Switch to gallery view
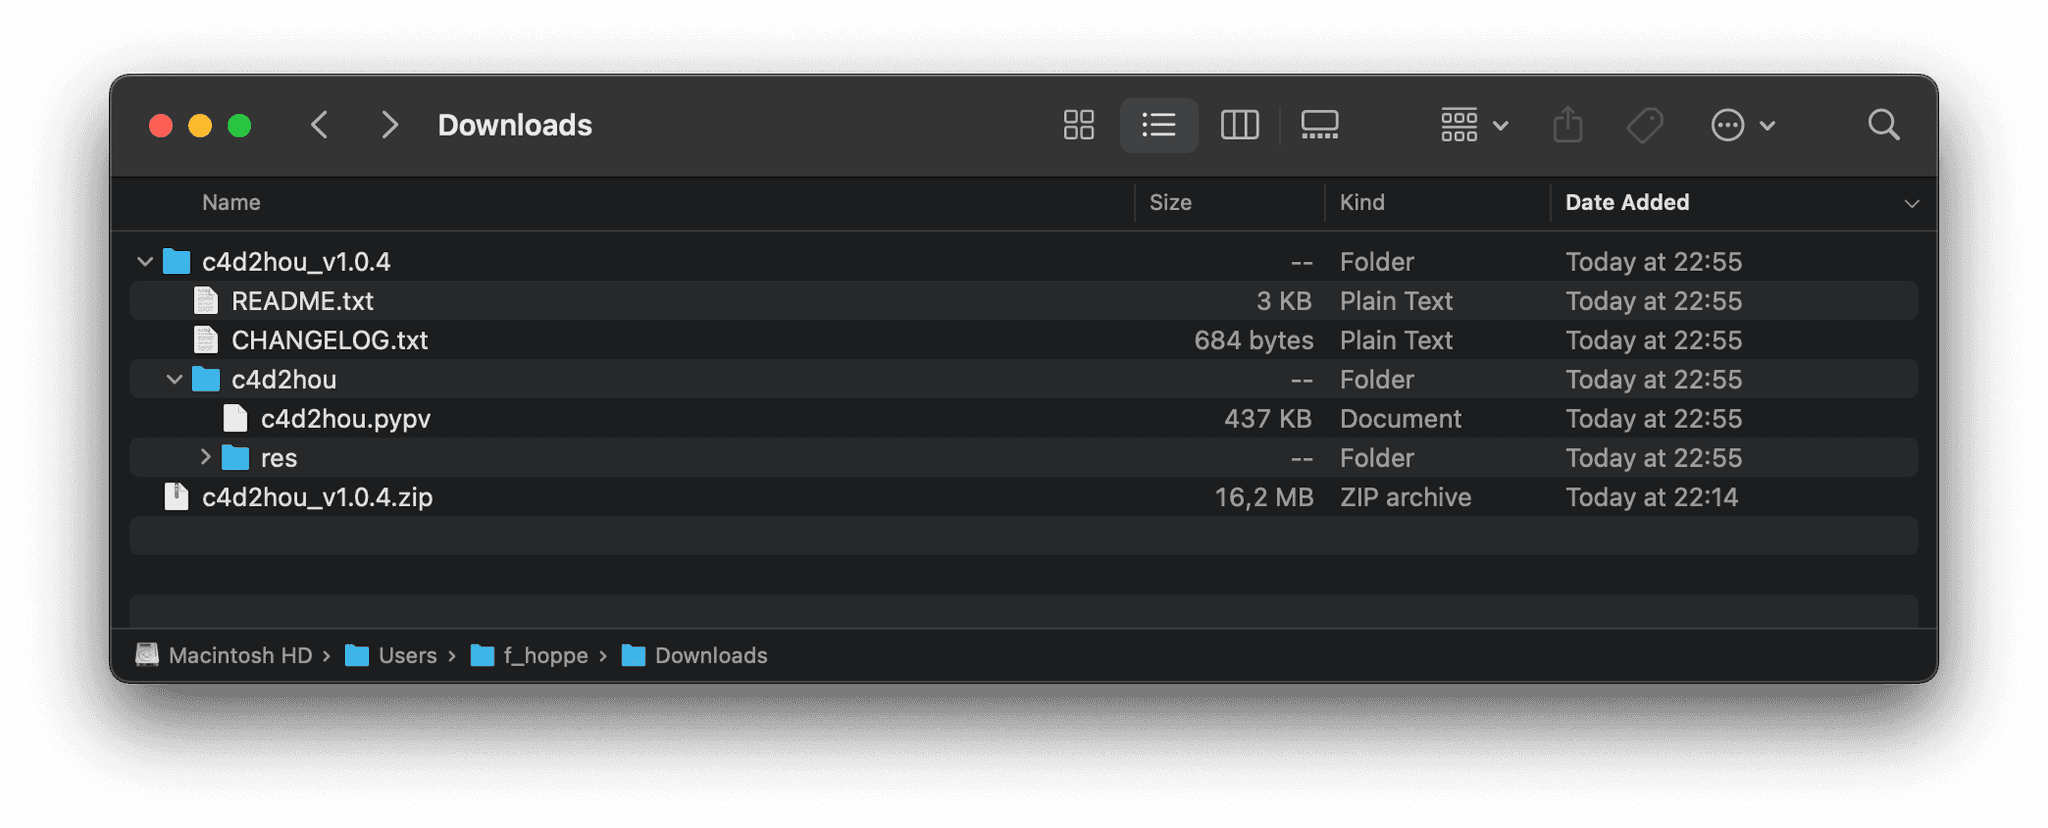 [x=1319, y=125]
